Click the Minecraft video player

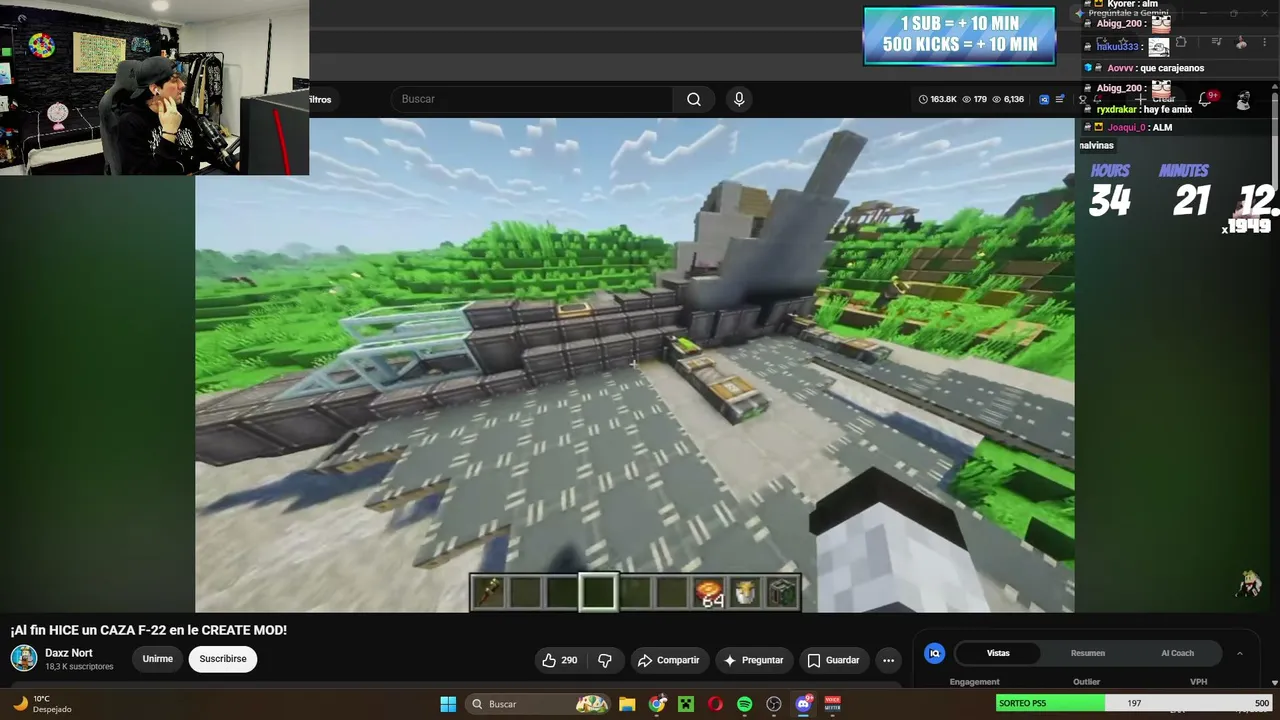[x=635, y=364]
